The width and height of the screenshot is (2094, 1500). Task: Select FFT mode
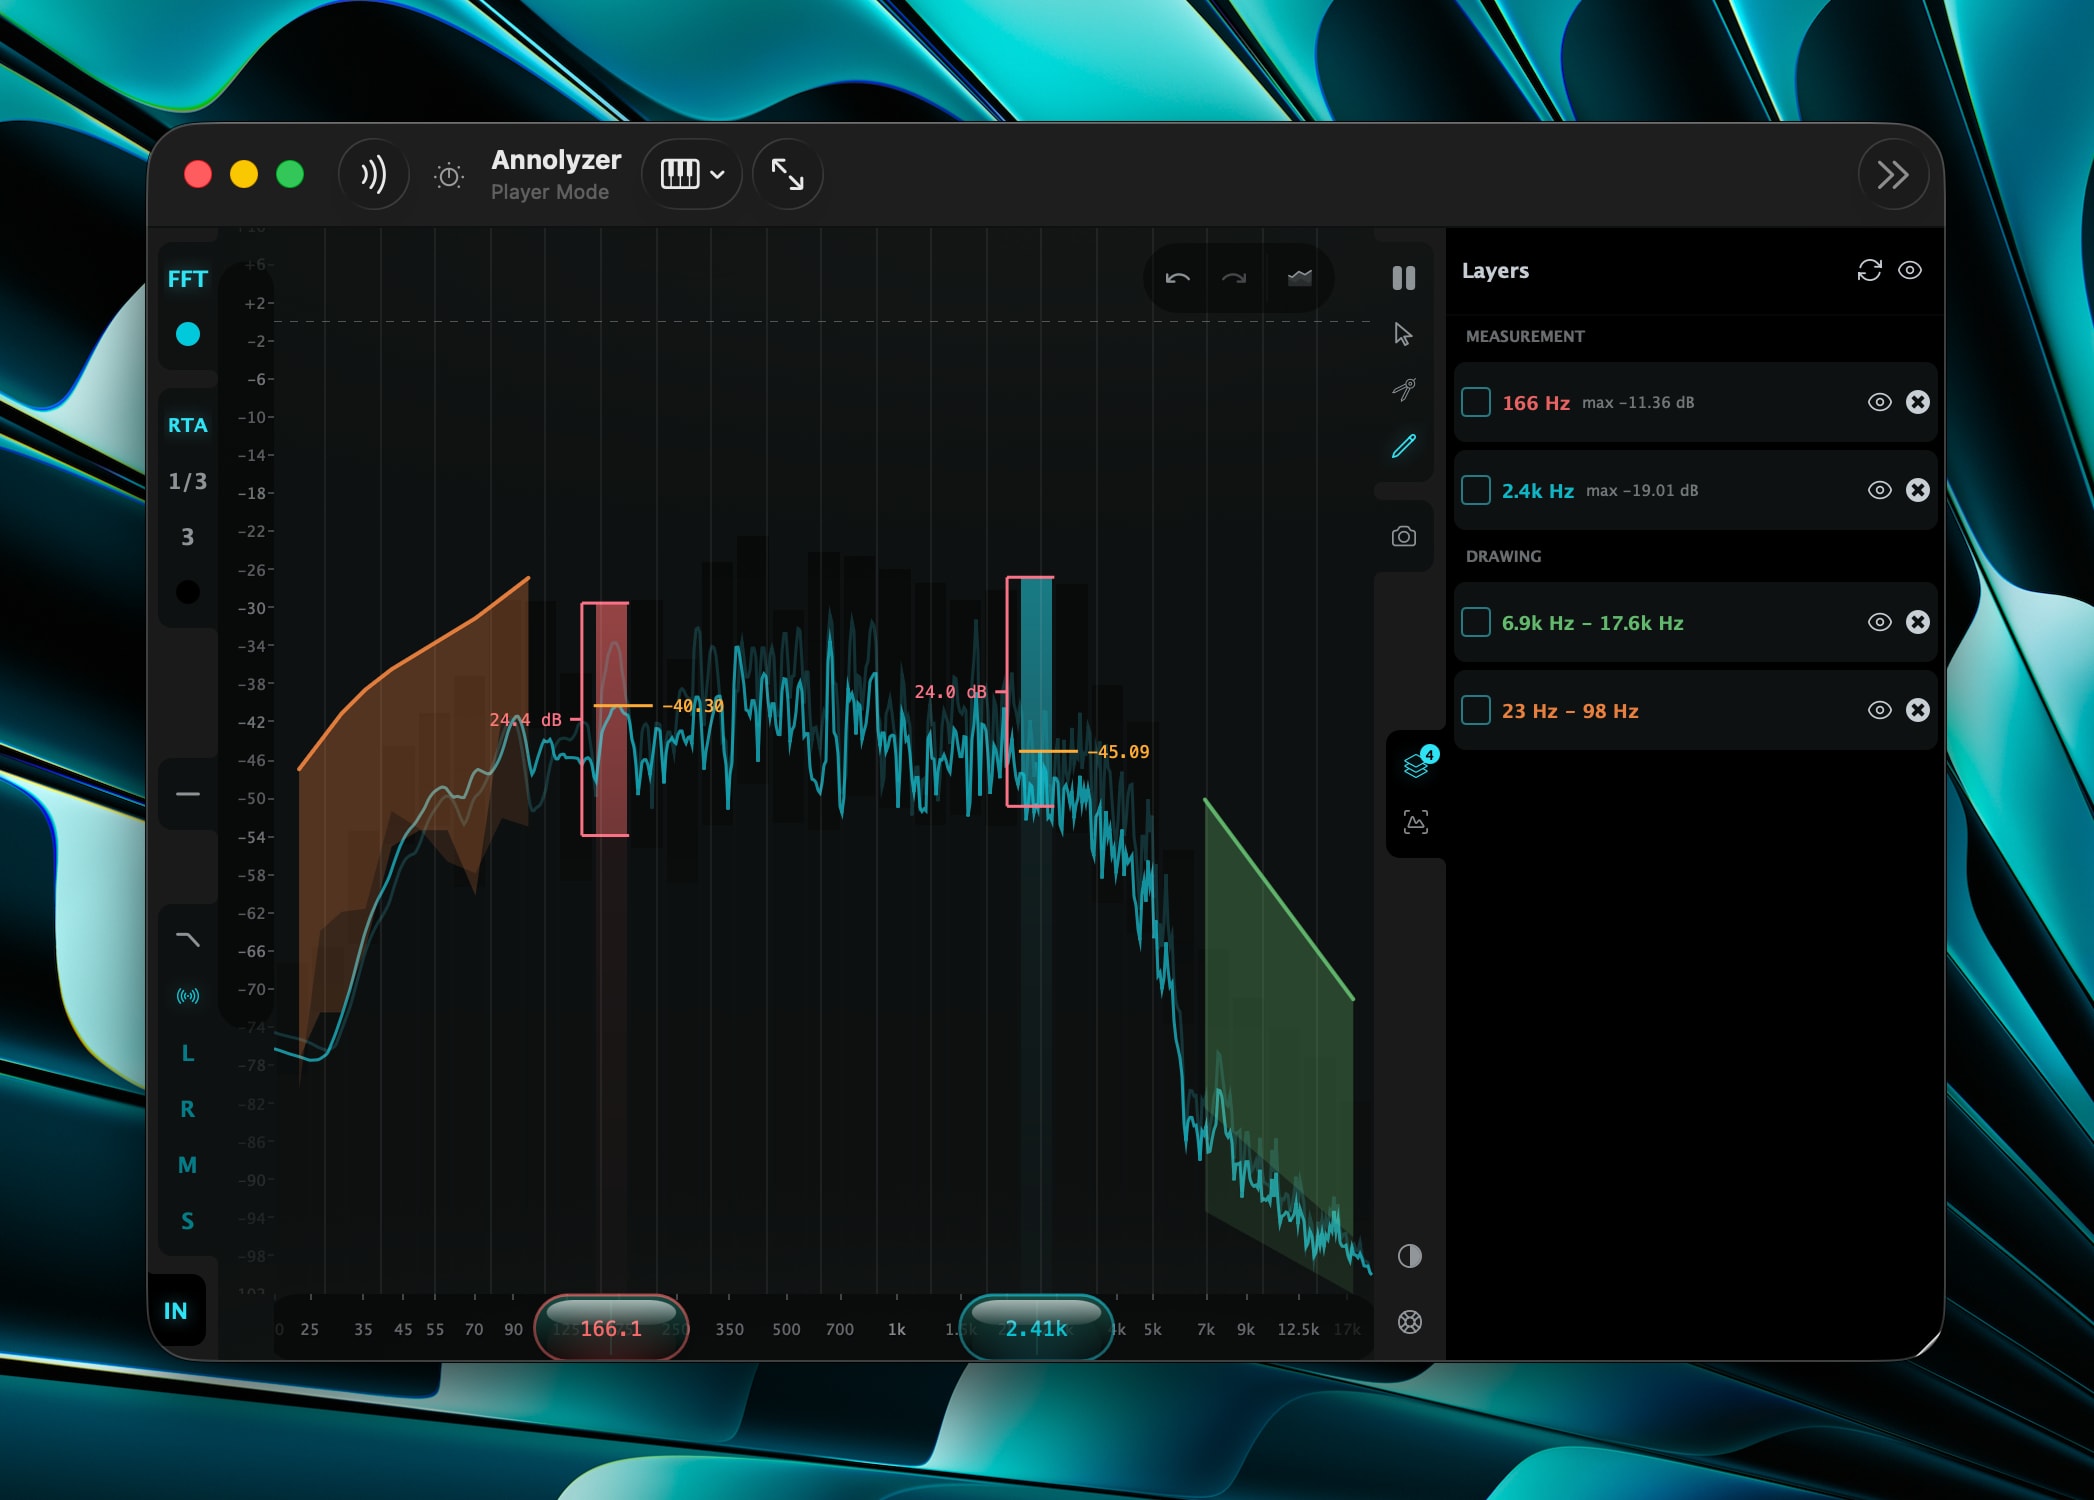point(188,279)
